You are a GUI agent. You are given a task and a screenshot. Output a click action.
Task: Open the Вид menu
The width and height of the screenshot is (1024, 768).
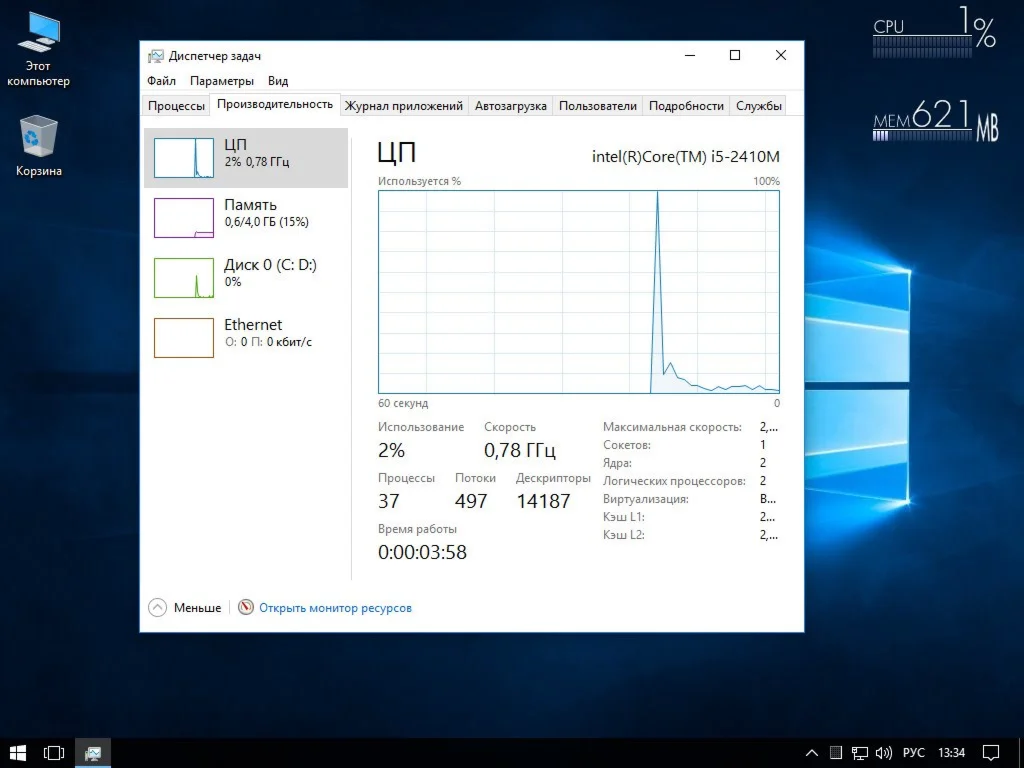[x=278, y=81]
